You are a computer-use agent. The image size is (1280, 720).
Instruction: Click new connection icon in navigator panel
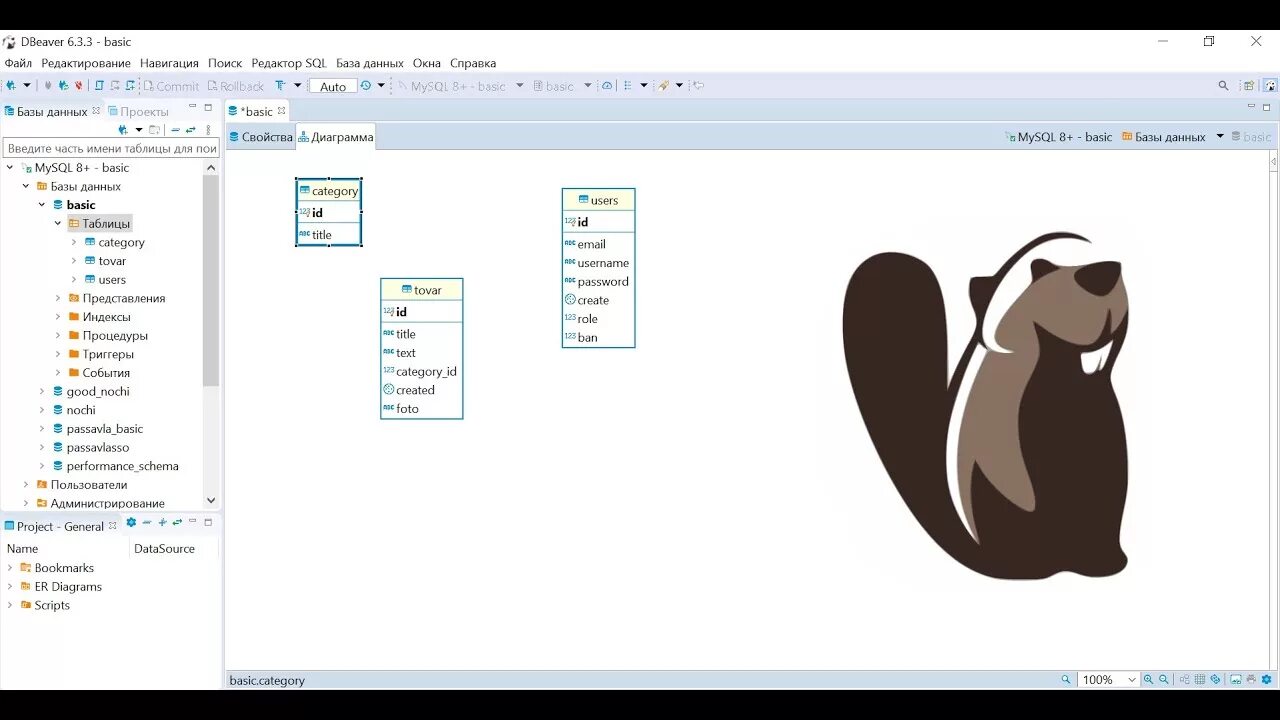click(x=123, y=130)
